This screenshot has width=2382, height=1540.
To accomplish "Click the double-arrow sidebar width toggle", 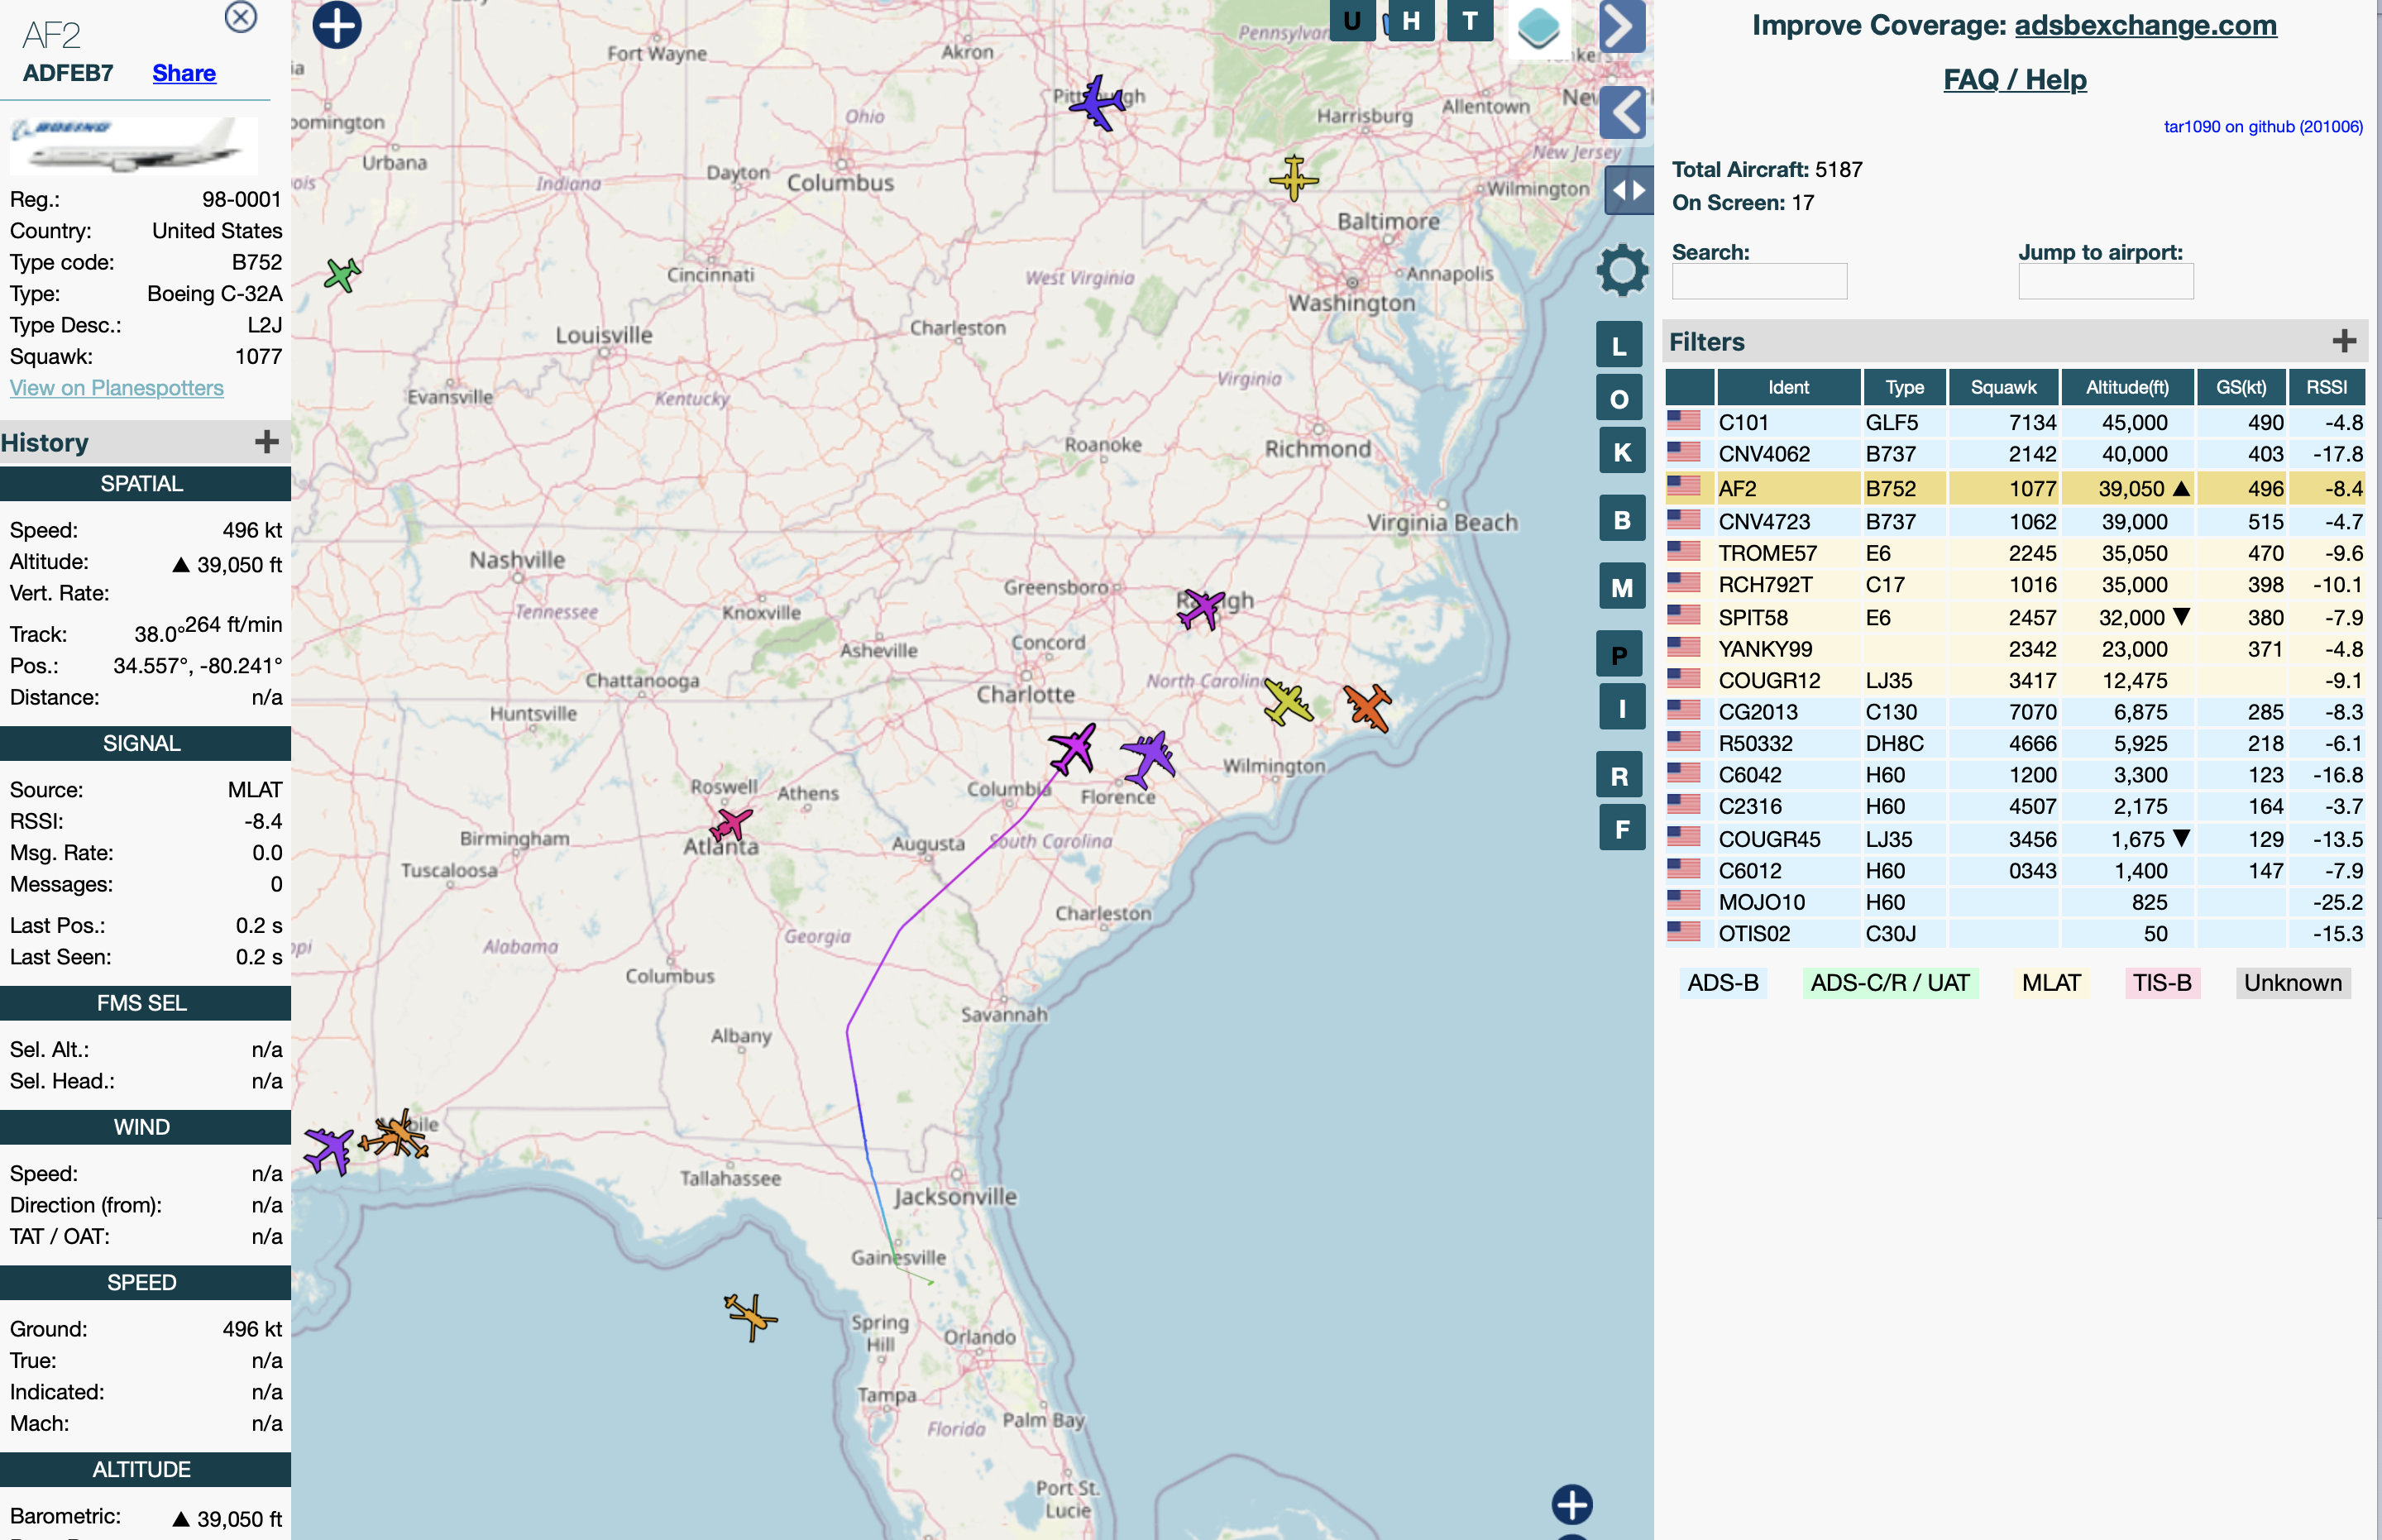I will point(1628,190).
